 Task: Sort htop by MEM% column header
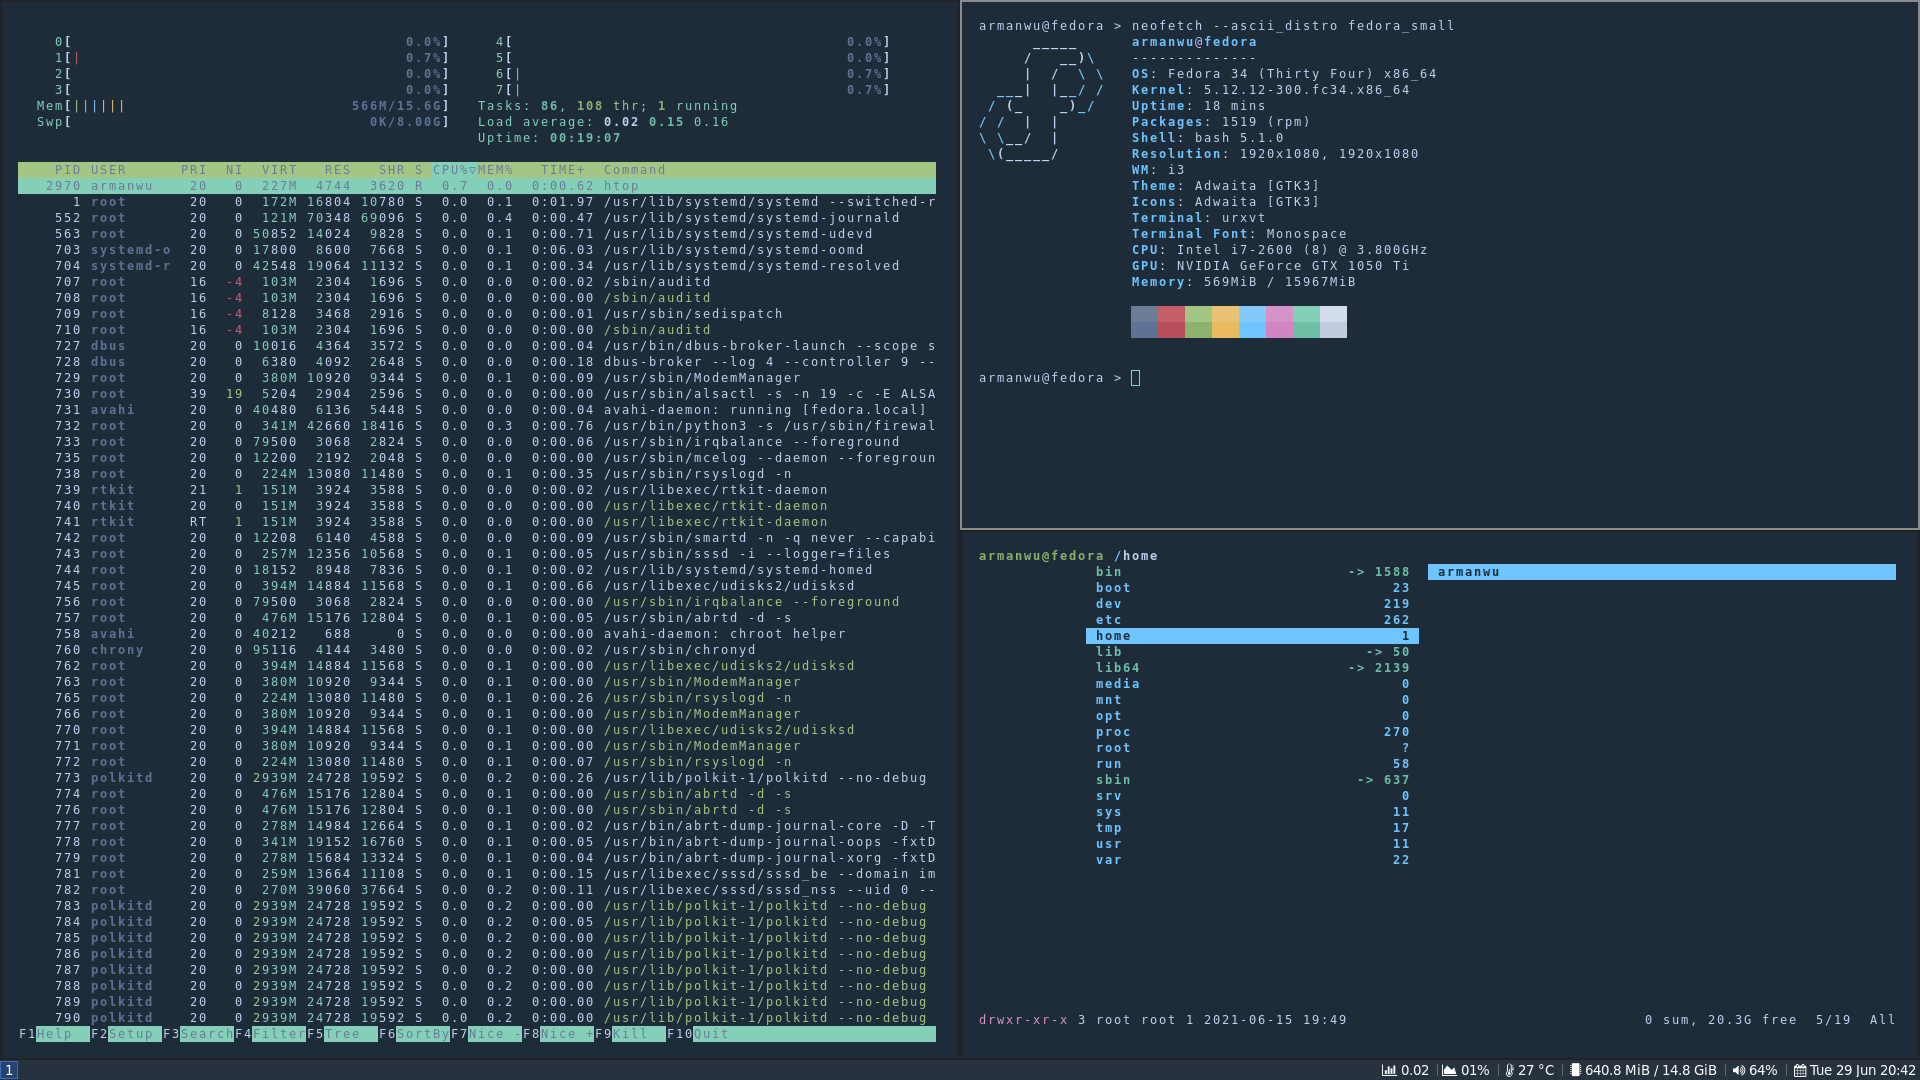click(x=495, y=170)
